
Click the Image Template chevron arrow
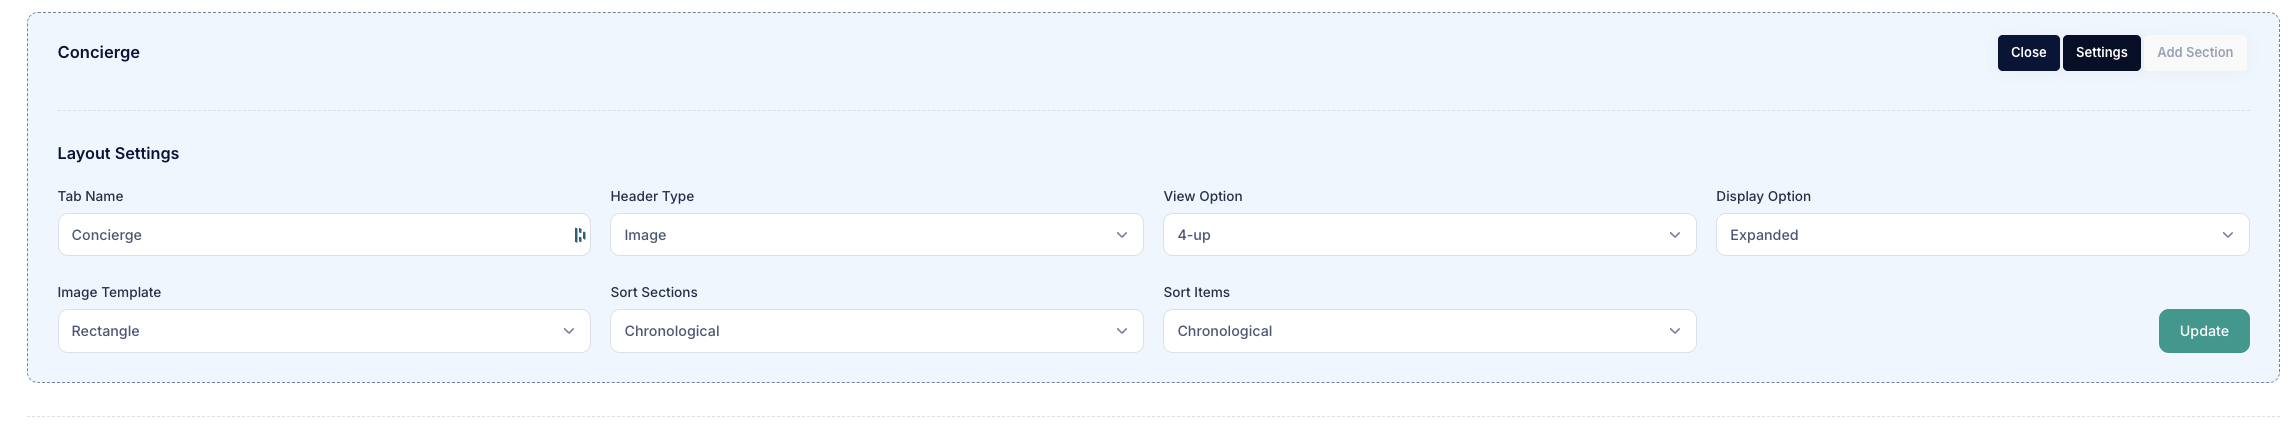coord(568,331)
